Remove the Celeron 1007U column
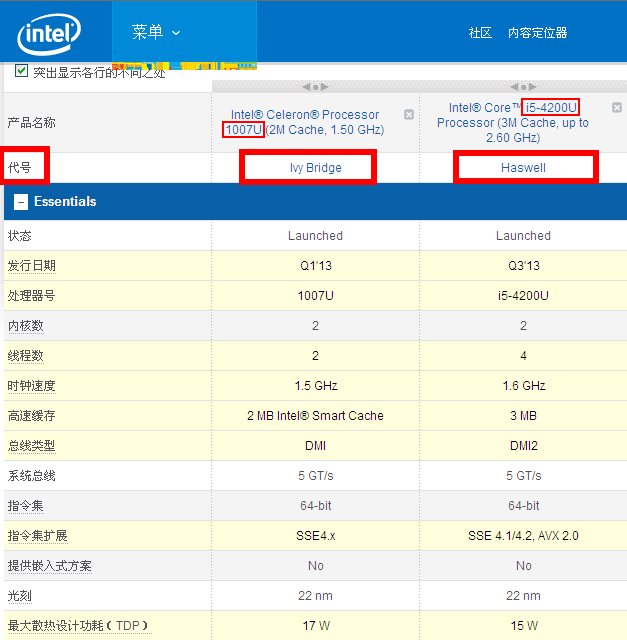Image resolution: width=627 pixels, height=640 pixels. tap(409, 114)
